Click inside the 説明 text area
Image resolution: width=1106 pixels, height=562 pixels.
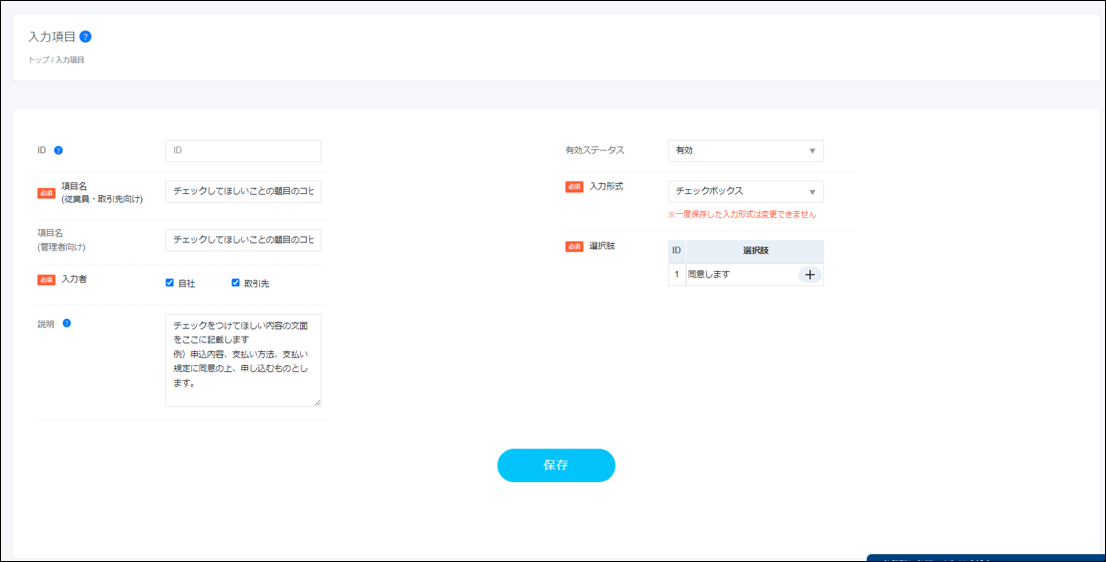click(243, 360)
